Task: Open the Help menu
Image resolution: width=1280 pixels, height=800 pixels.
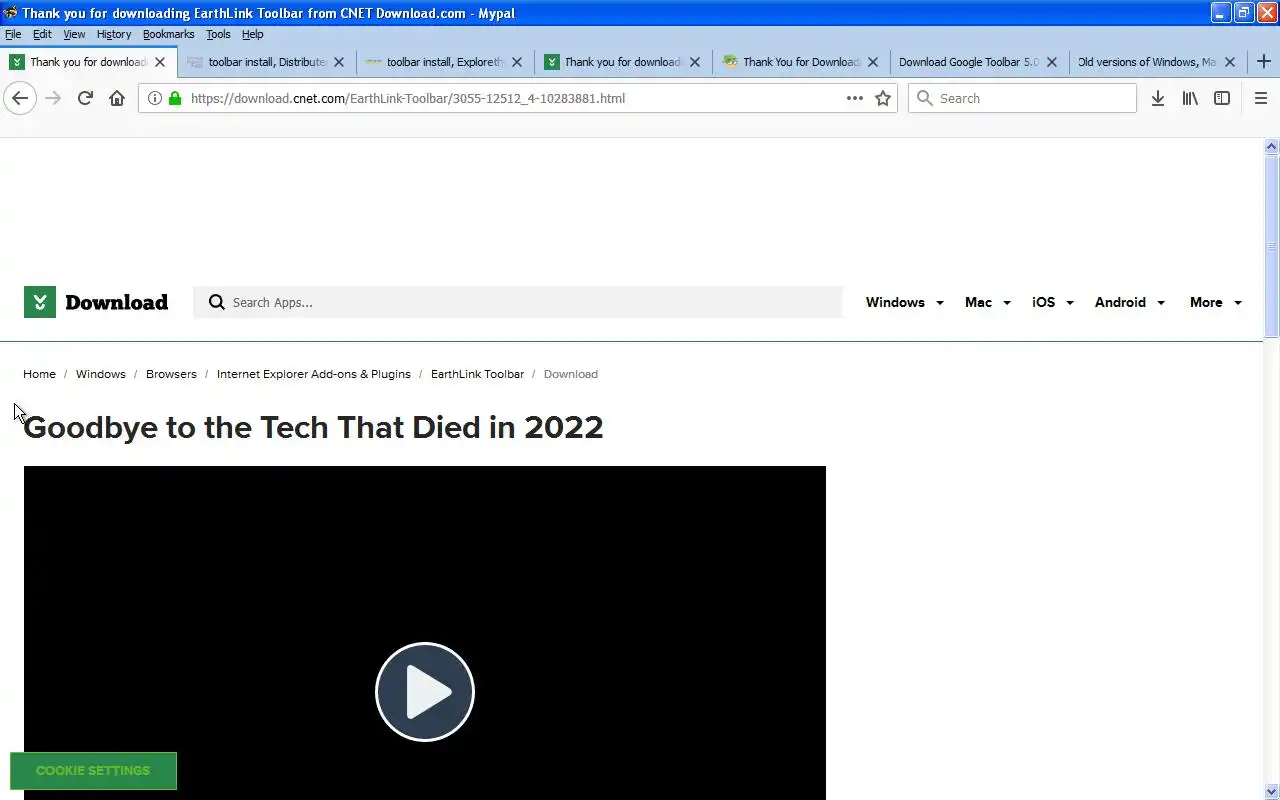Action: pos(252,34)
